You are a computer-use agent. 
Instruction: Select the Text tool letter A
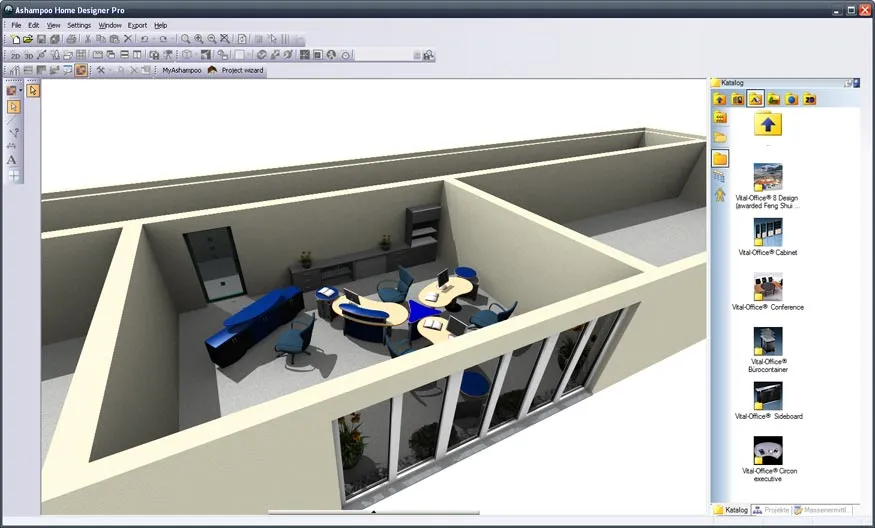11,160
